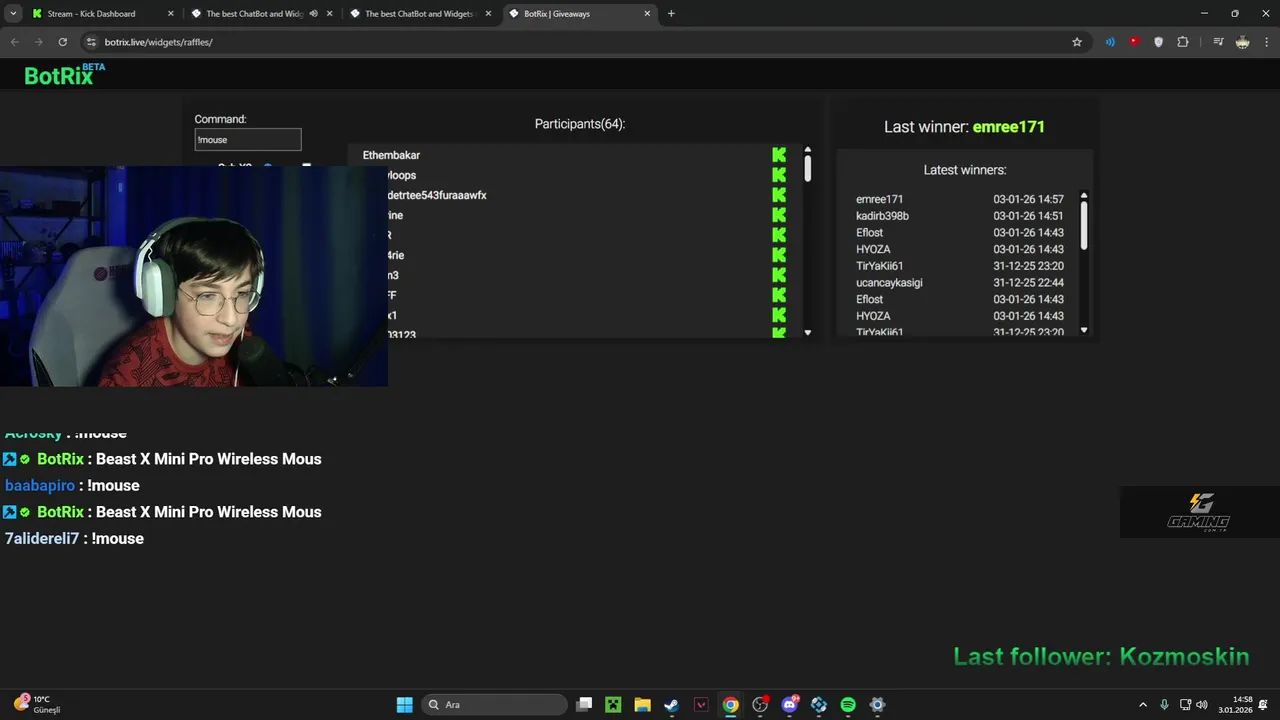Open the media control toolbar icon

(1218, 42)
